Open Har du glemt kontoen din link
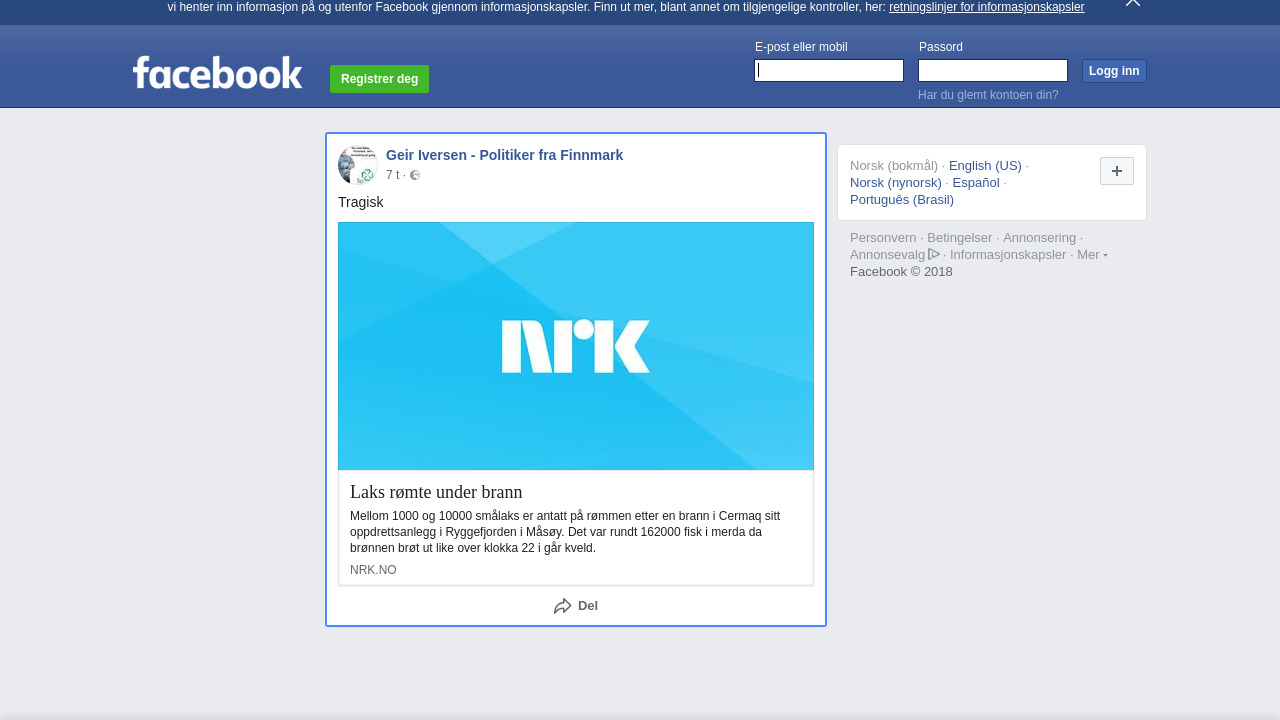1280x720 pixels. click(988, 95)
